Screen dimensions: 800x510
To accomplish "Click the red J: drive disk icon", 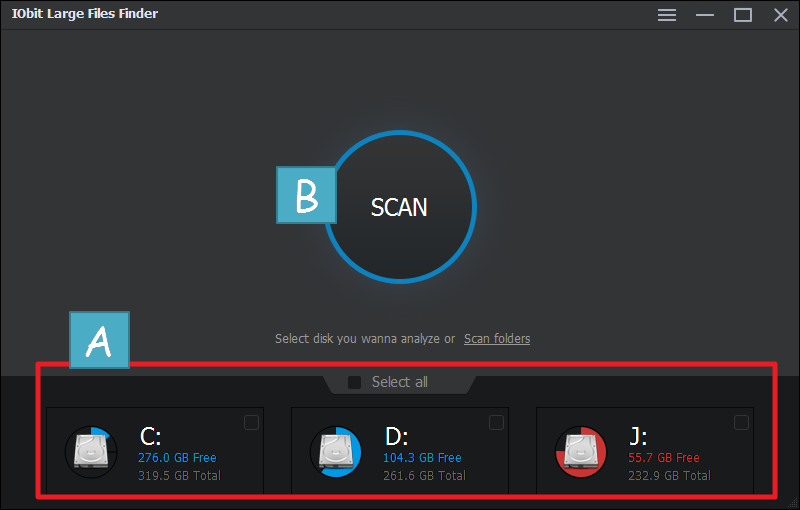I will click(581, 451).
